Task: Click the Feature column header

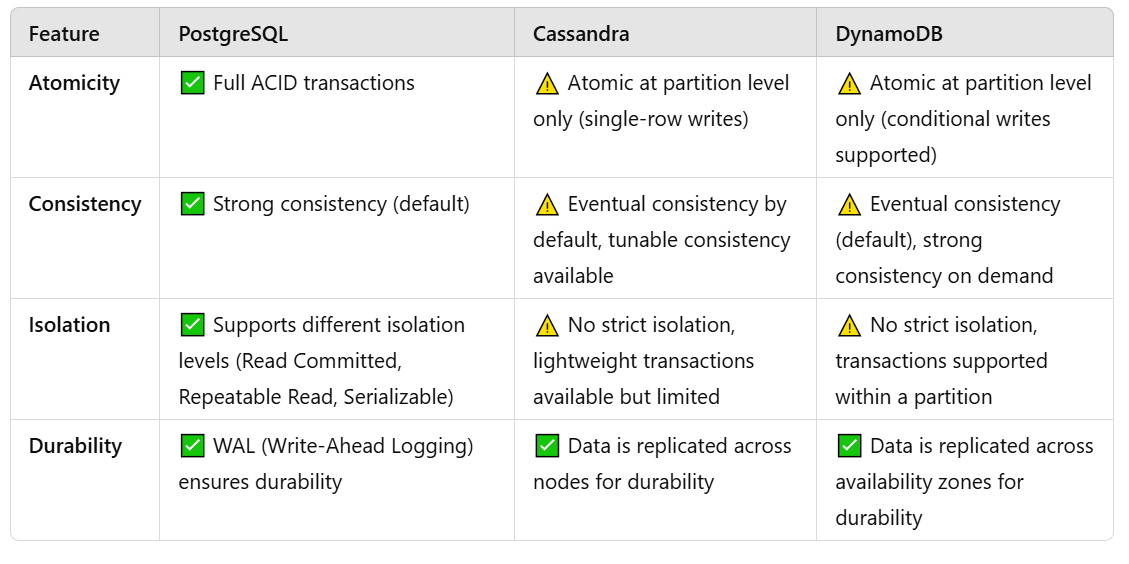Action: (x=64, y=34)
